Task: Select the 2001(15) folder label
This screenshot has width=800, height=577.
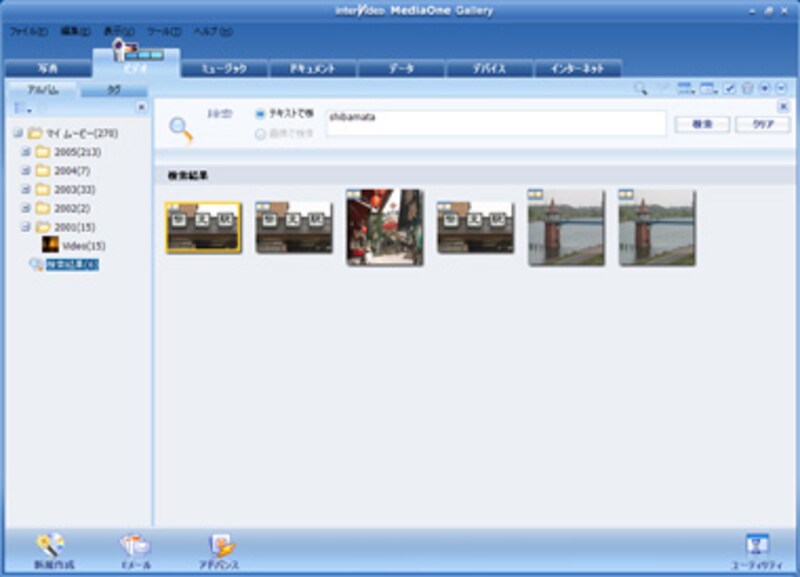Action: [x=74, y=227]
